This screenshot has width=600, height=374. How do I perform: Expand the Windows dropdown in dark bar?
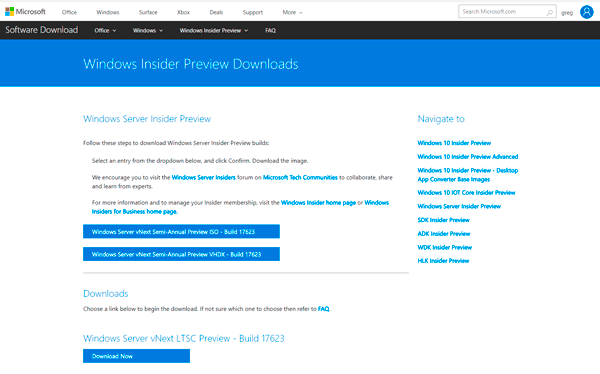148,31
